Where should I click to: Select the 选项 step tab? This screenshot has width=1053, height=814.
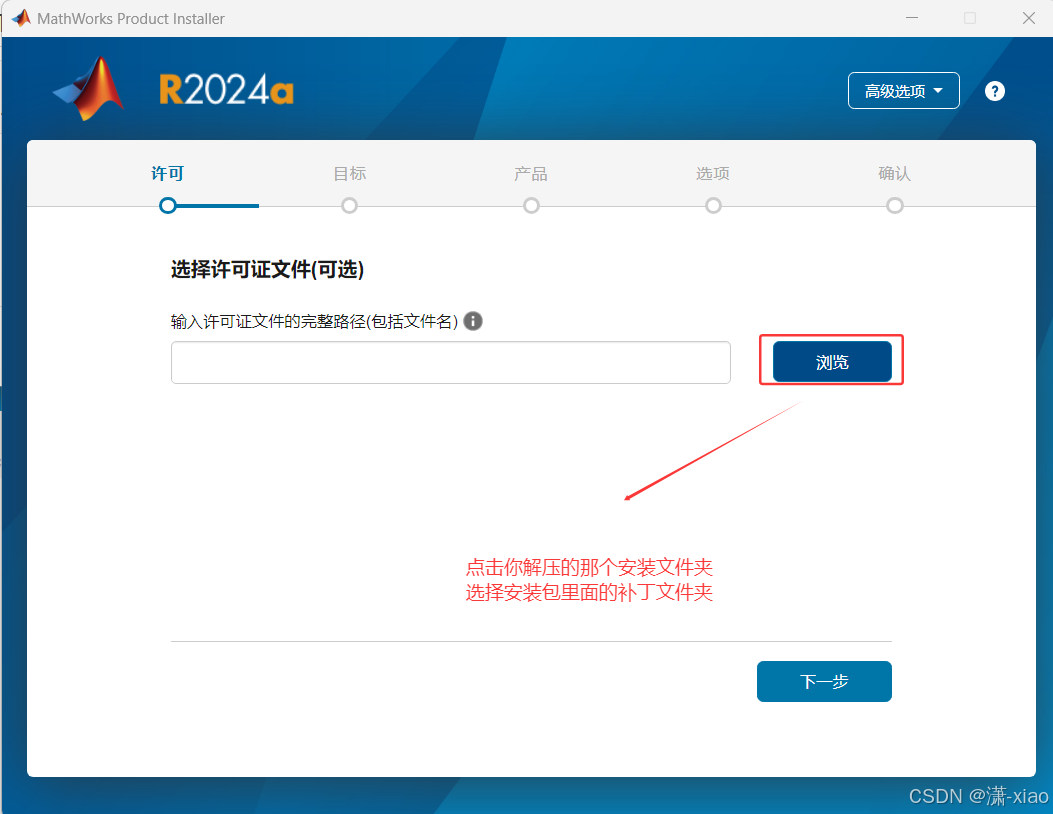(713, 174)
